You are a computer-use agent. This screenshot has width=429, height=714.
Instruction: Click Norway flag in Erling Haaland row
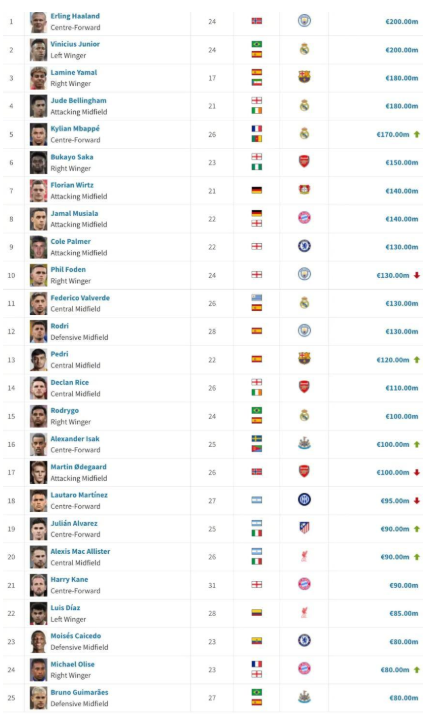tap(257, 21)
